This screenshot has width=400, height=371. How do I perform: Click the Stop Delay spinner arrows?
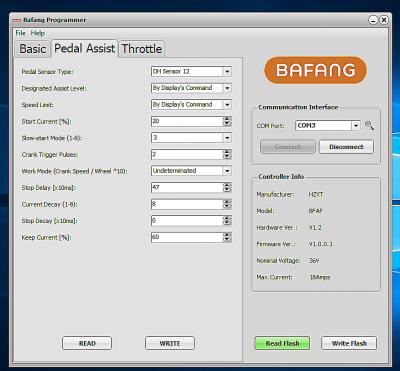click(x=227, y=188)
